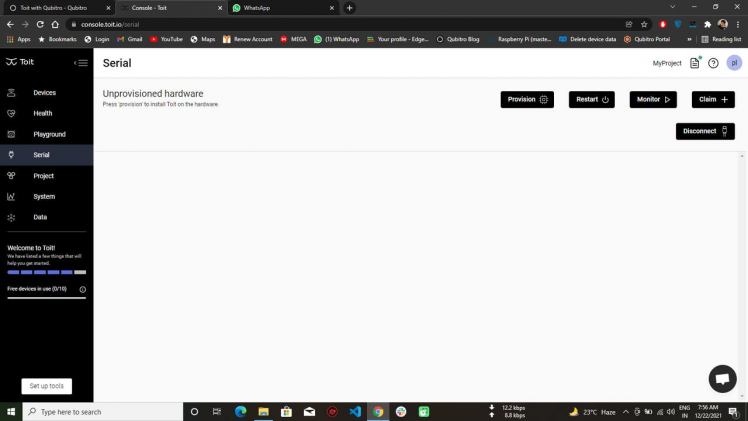Switch to the WhatsApp browser tab
Viewport: 748px width, 421px height.
(x=284, y=8)
